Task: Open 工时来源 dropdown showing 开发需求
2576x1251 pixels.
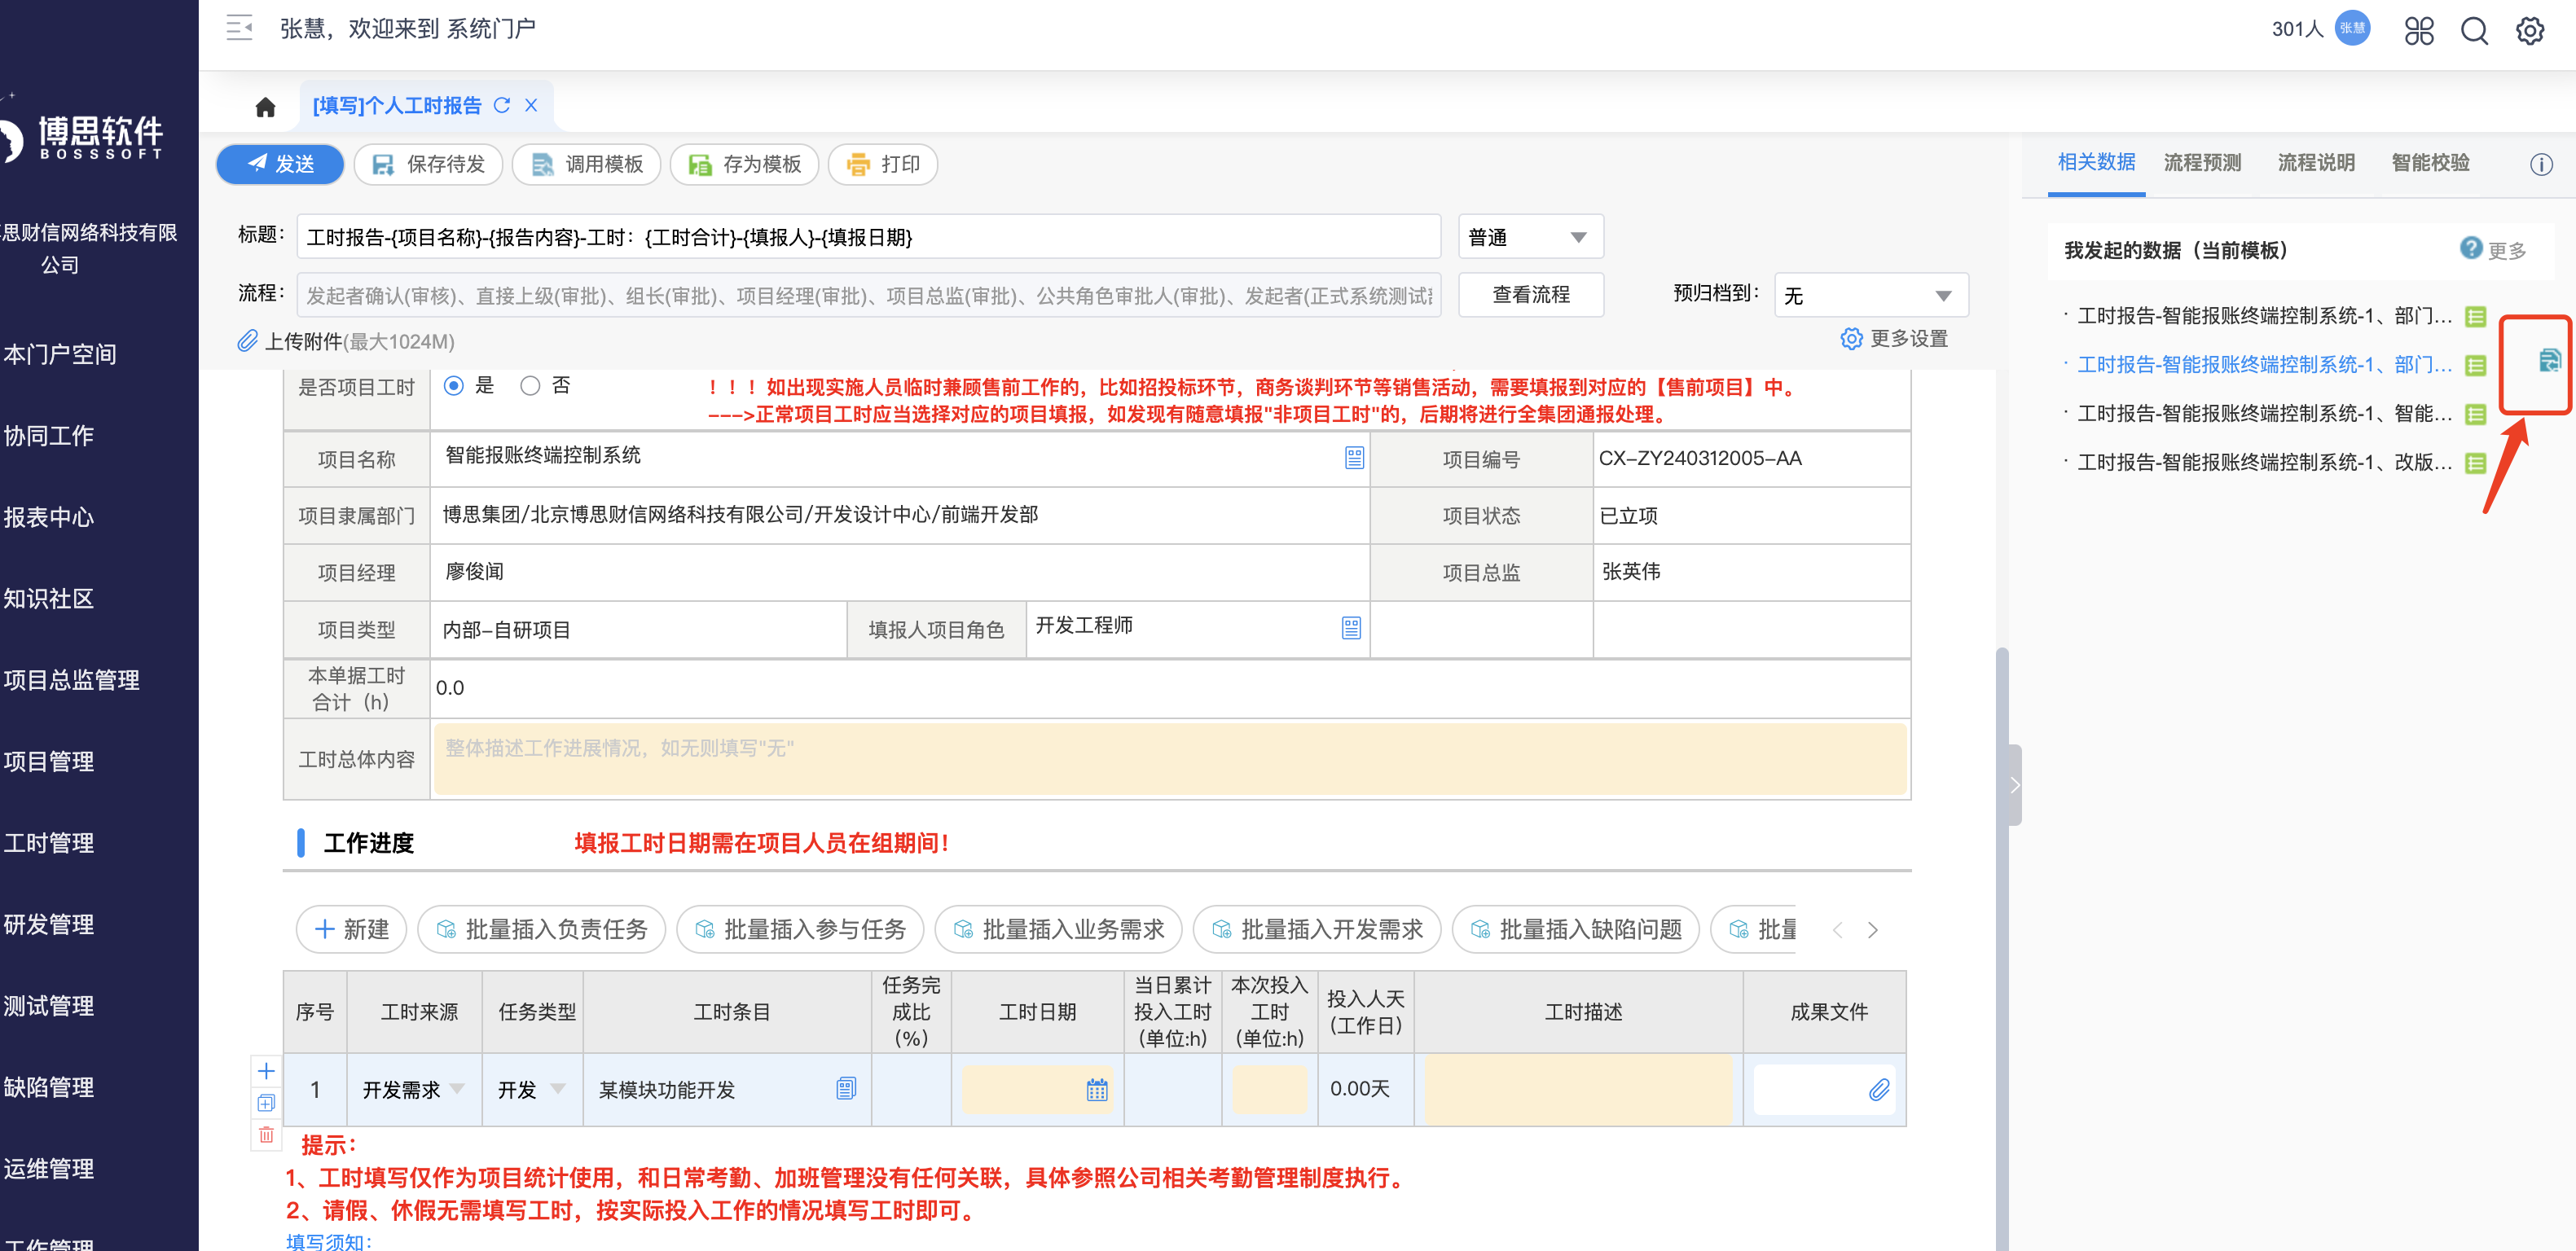Action: pyautogui.click(x=414, y=1089)
